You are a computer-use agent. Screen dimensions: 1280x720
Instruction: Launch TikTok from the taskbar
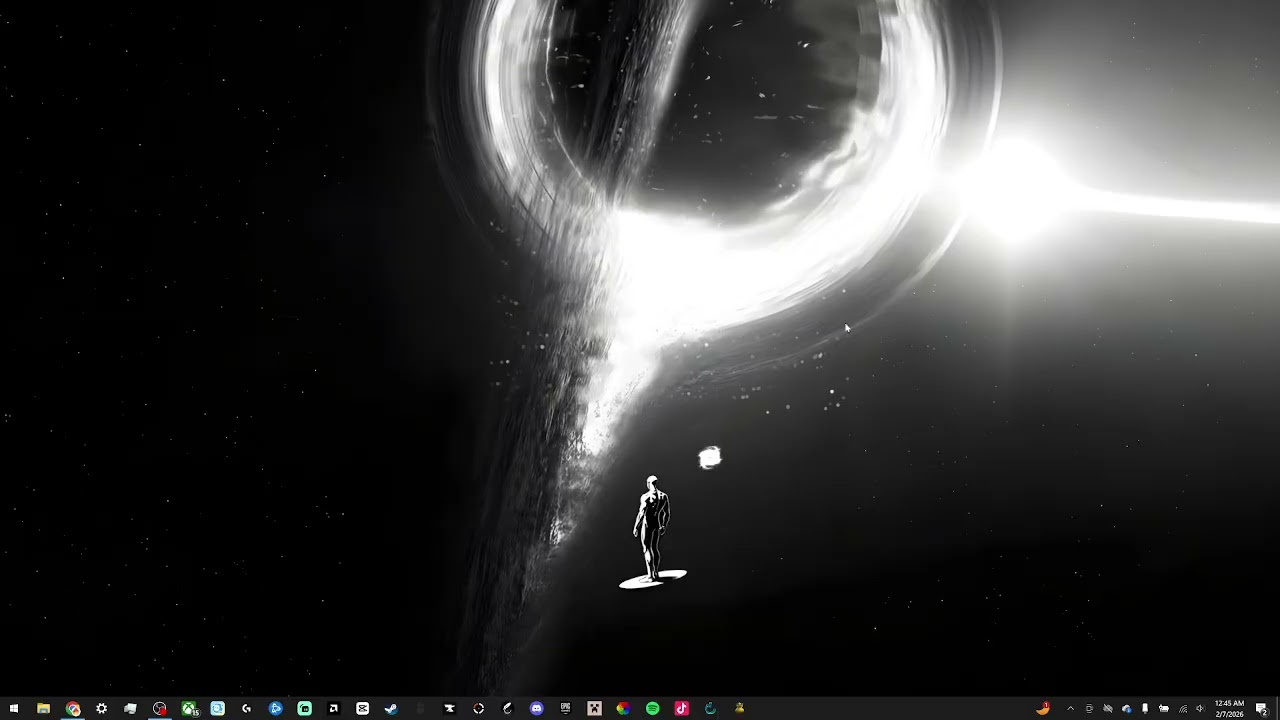681,708
